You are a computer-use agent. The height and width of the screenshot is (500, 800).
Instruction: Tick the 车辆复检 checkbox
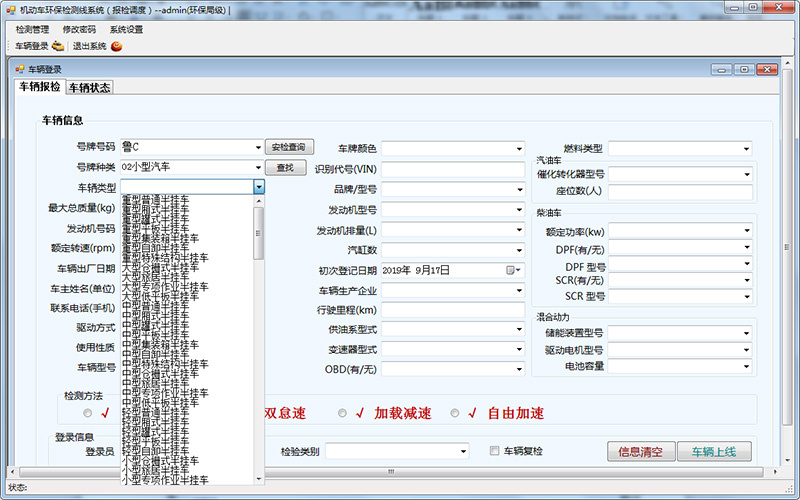click(x=494, y=451)
